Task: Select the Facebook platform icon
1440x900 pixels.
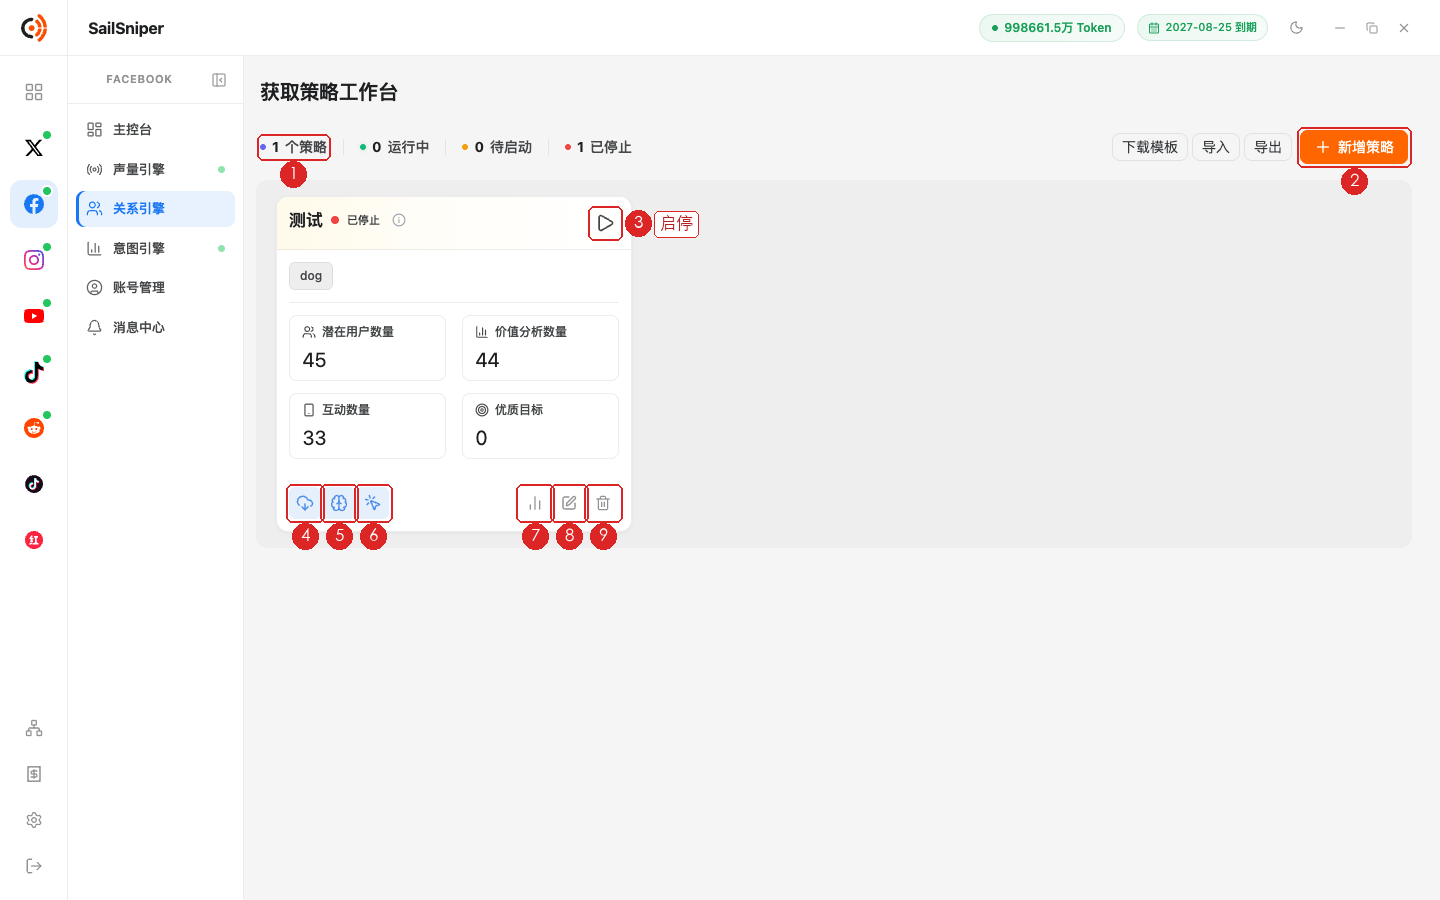Action: [34, 204]
